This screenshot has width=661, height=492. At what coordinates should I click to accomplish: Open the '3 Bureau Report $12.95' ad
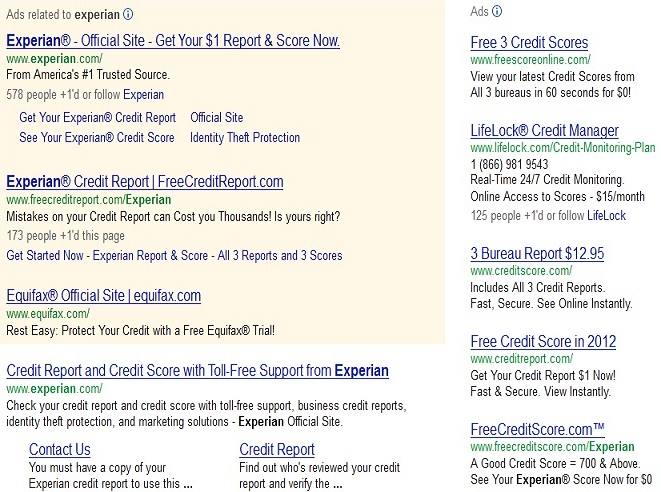point(537,253)
